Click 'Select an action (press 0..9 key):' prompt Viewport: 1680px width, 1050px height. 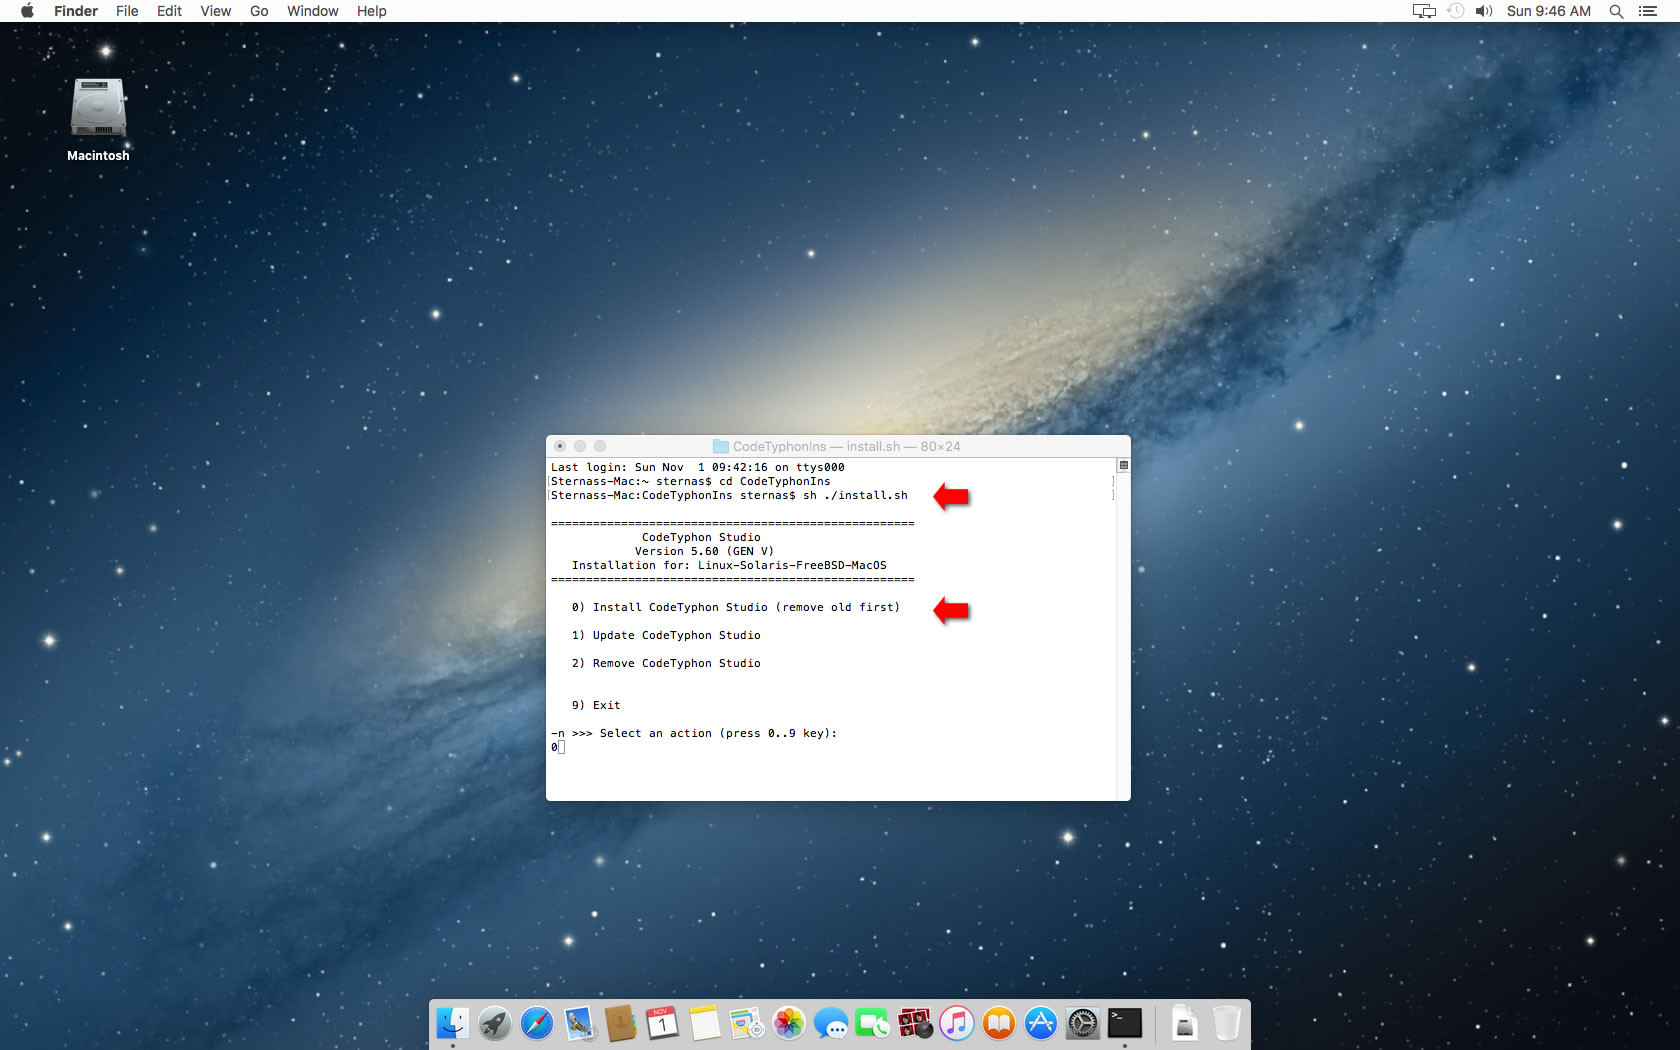point(718,733)
